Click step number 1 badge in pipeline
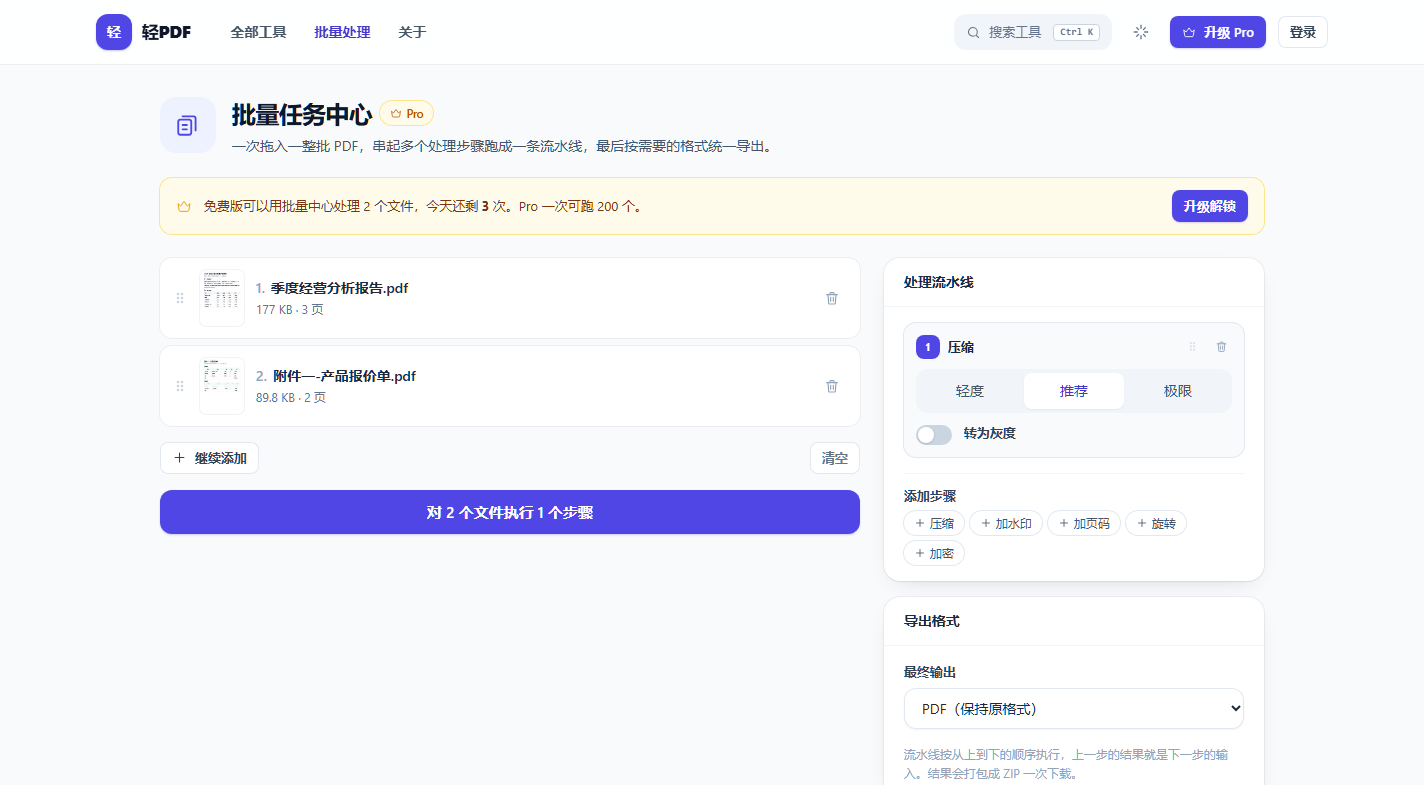The height and width of the screenshot is (785, 1424). tap(928, 347)
